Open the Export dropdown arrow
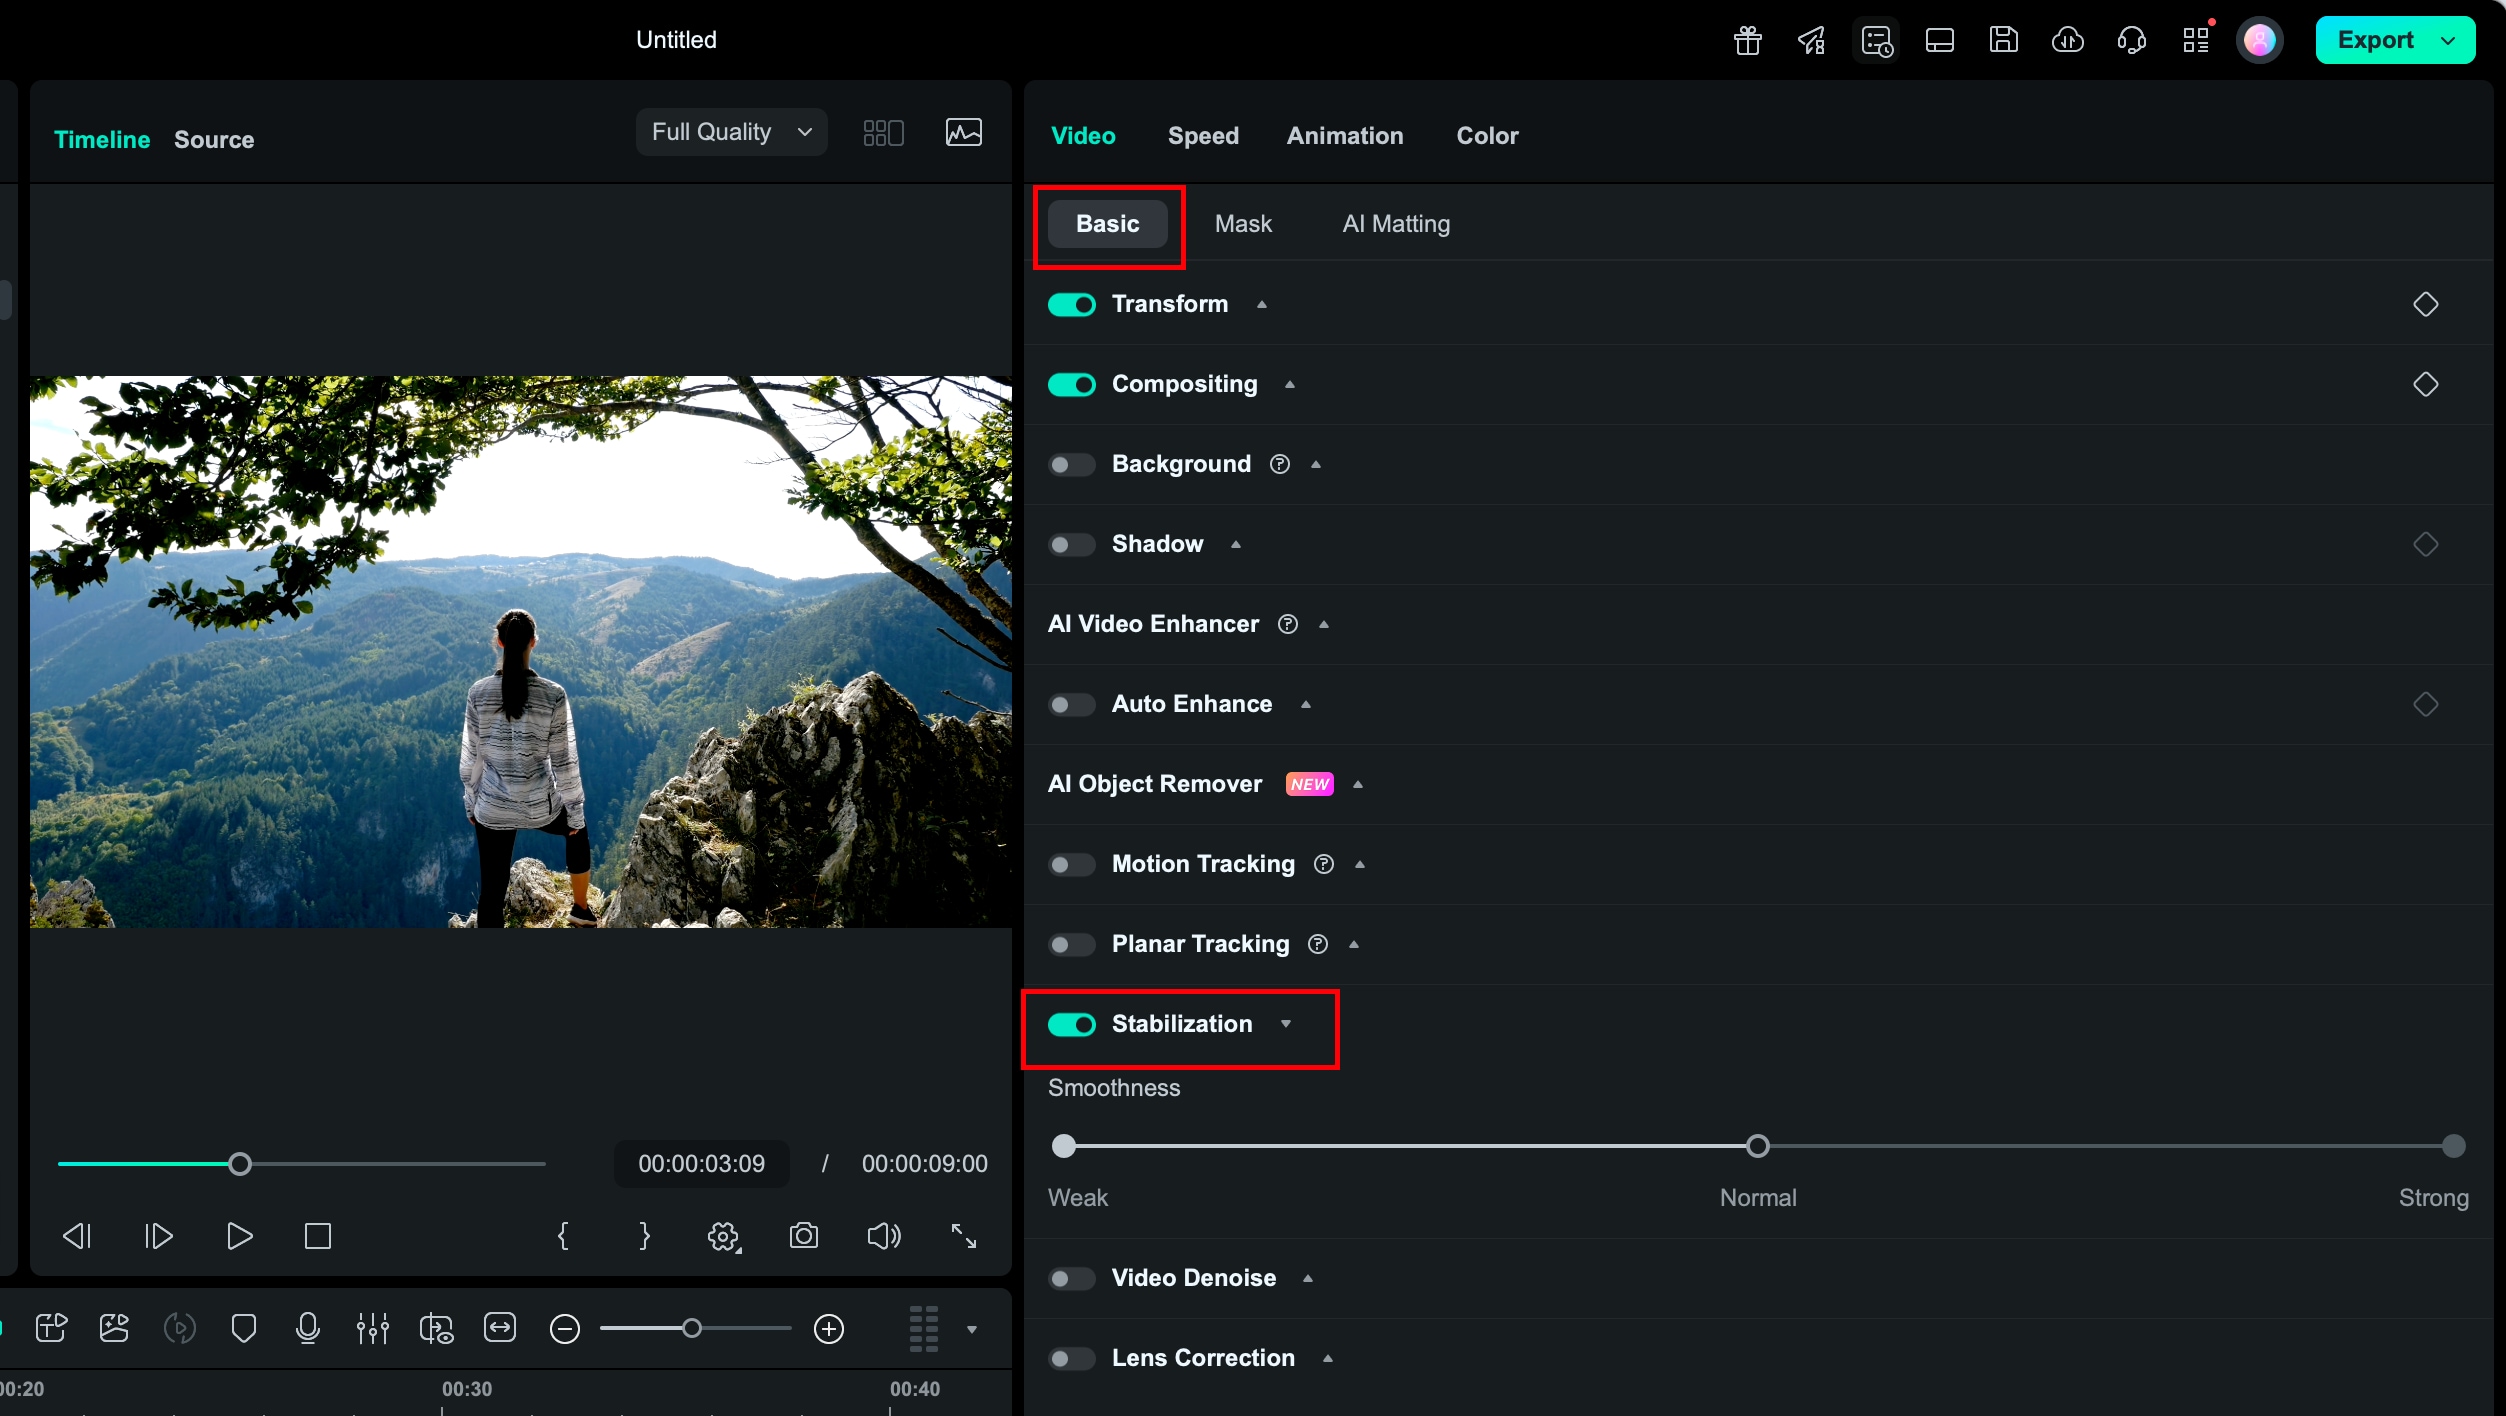This screenshot has height=1416, width=2506. (x=2448, y=41)
